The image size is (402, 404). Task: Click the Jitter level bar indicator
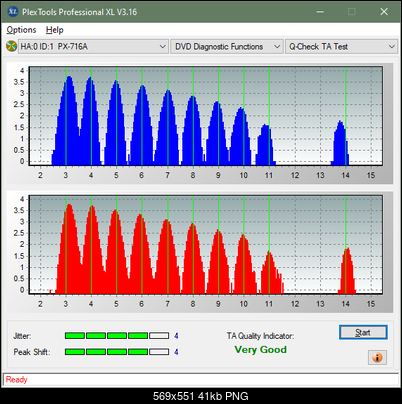tap(117, 336)
